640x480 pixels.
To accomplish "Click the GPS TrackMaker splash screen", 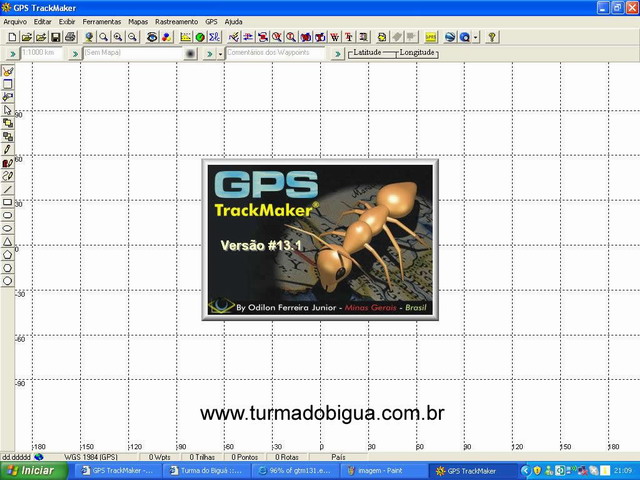I will pos(320,240).
